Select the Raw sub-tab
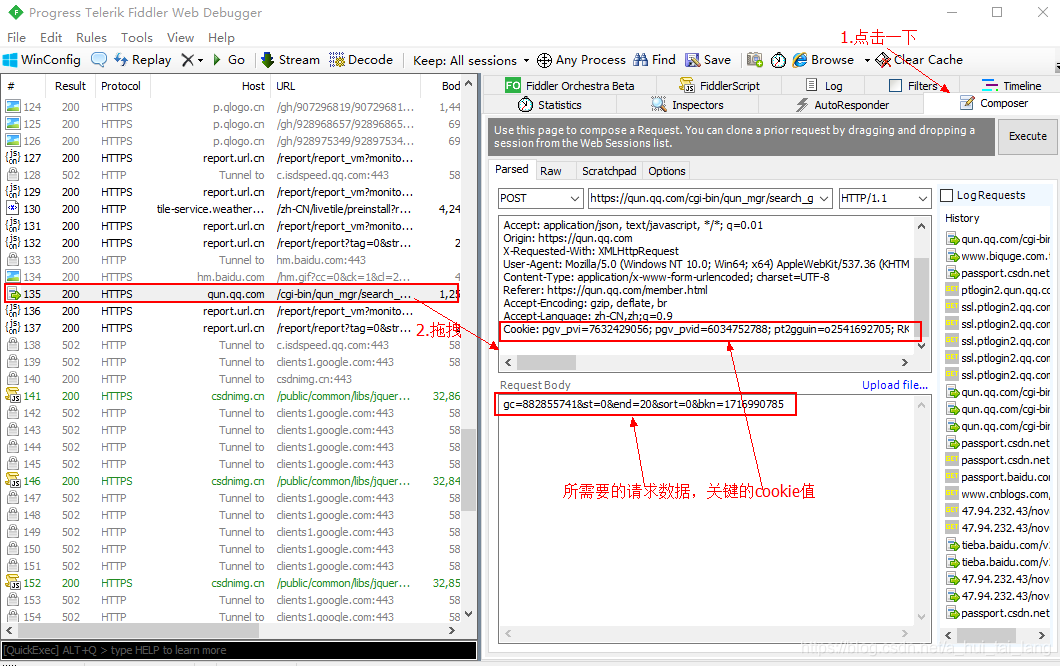This screenshot has height=666, width=1060. pyautogui.click(x=551, y=171)
